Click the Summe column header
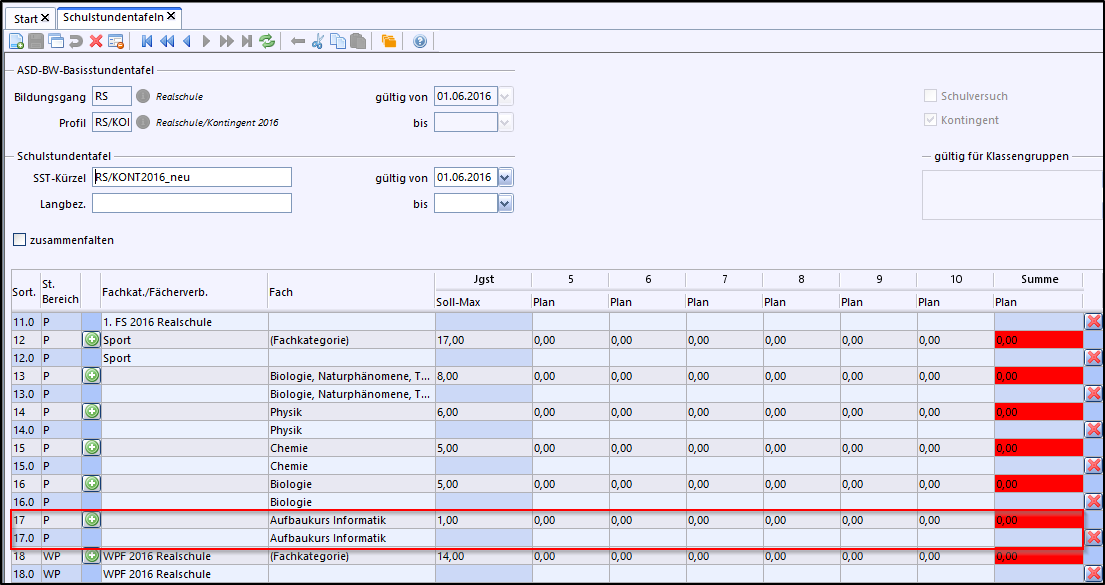The width and height of the screenshot is (1105, 585). click(x=1039, y=279)
